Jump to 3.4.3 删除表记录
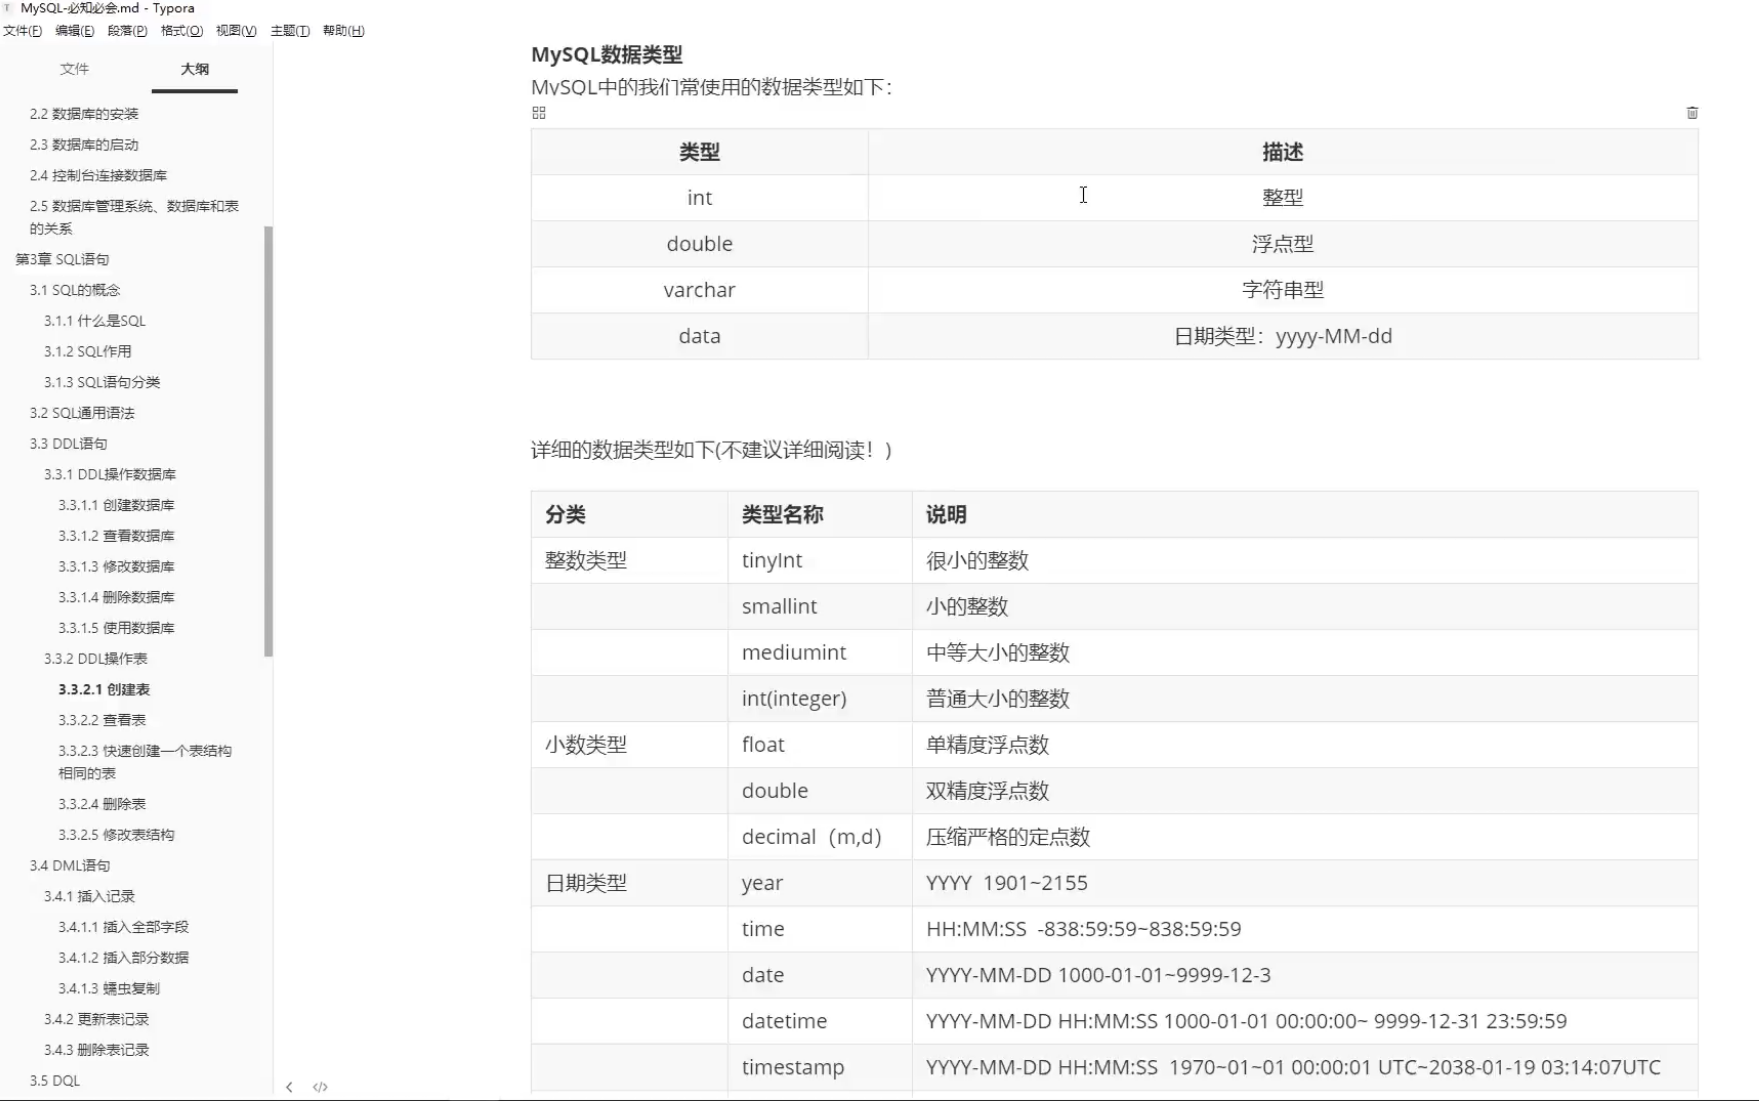The image size is (1759, 1101). point(96,1051)
